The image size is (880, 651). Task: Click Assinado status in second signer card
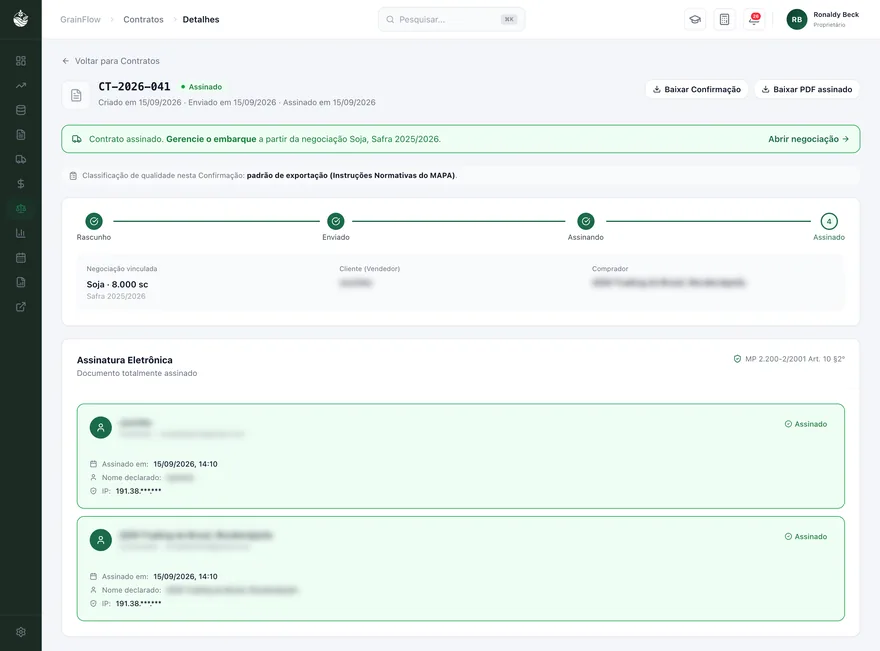coord(806,537)
